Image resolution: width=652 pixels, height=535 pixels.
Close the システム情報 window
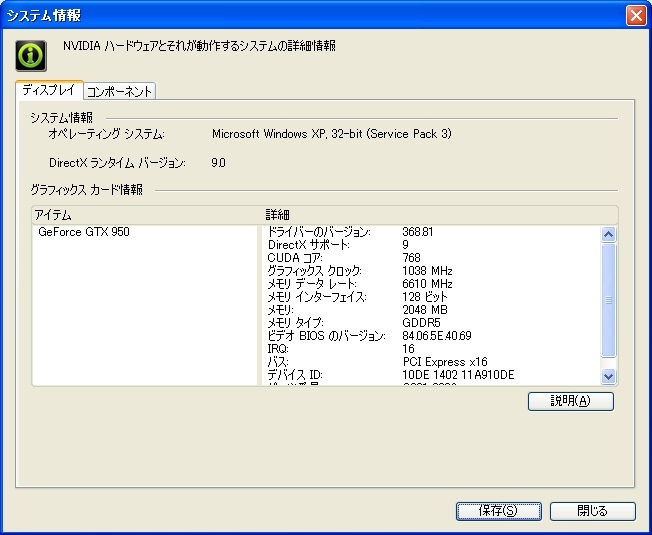point(636,16)
